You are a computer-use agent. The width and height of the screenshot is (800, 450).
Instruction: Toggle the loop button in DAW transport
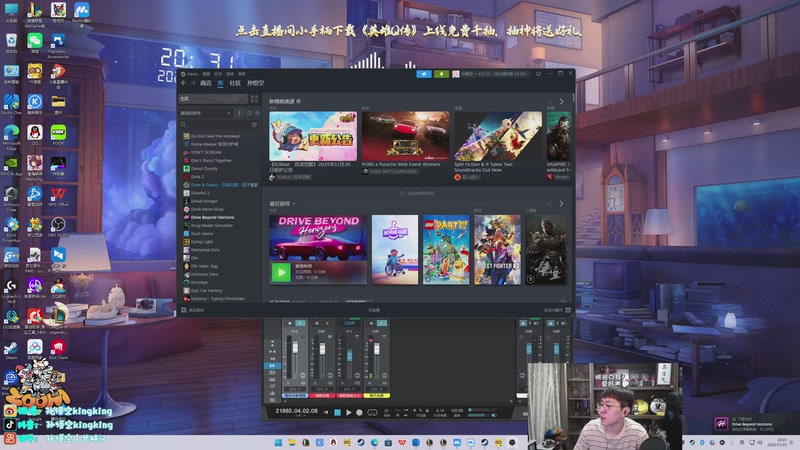click(372, 412)
